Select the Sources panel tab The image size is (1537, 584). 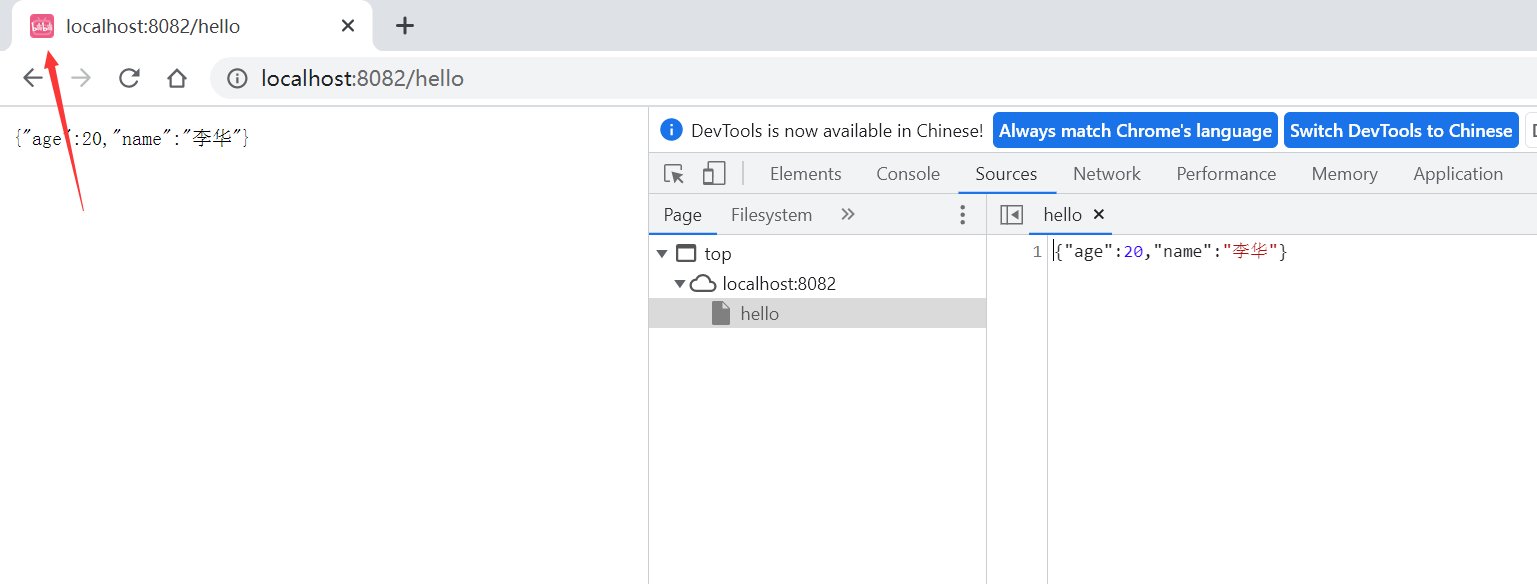point(1006,174)
